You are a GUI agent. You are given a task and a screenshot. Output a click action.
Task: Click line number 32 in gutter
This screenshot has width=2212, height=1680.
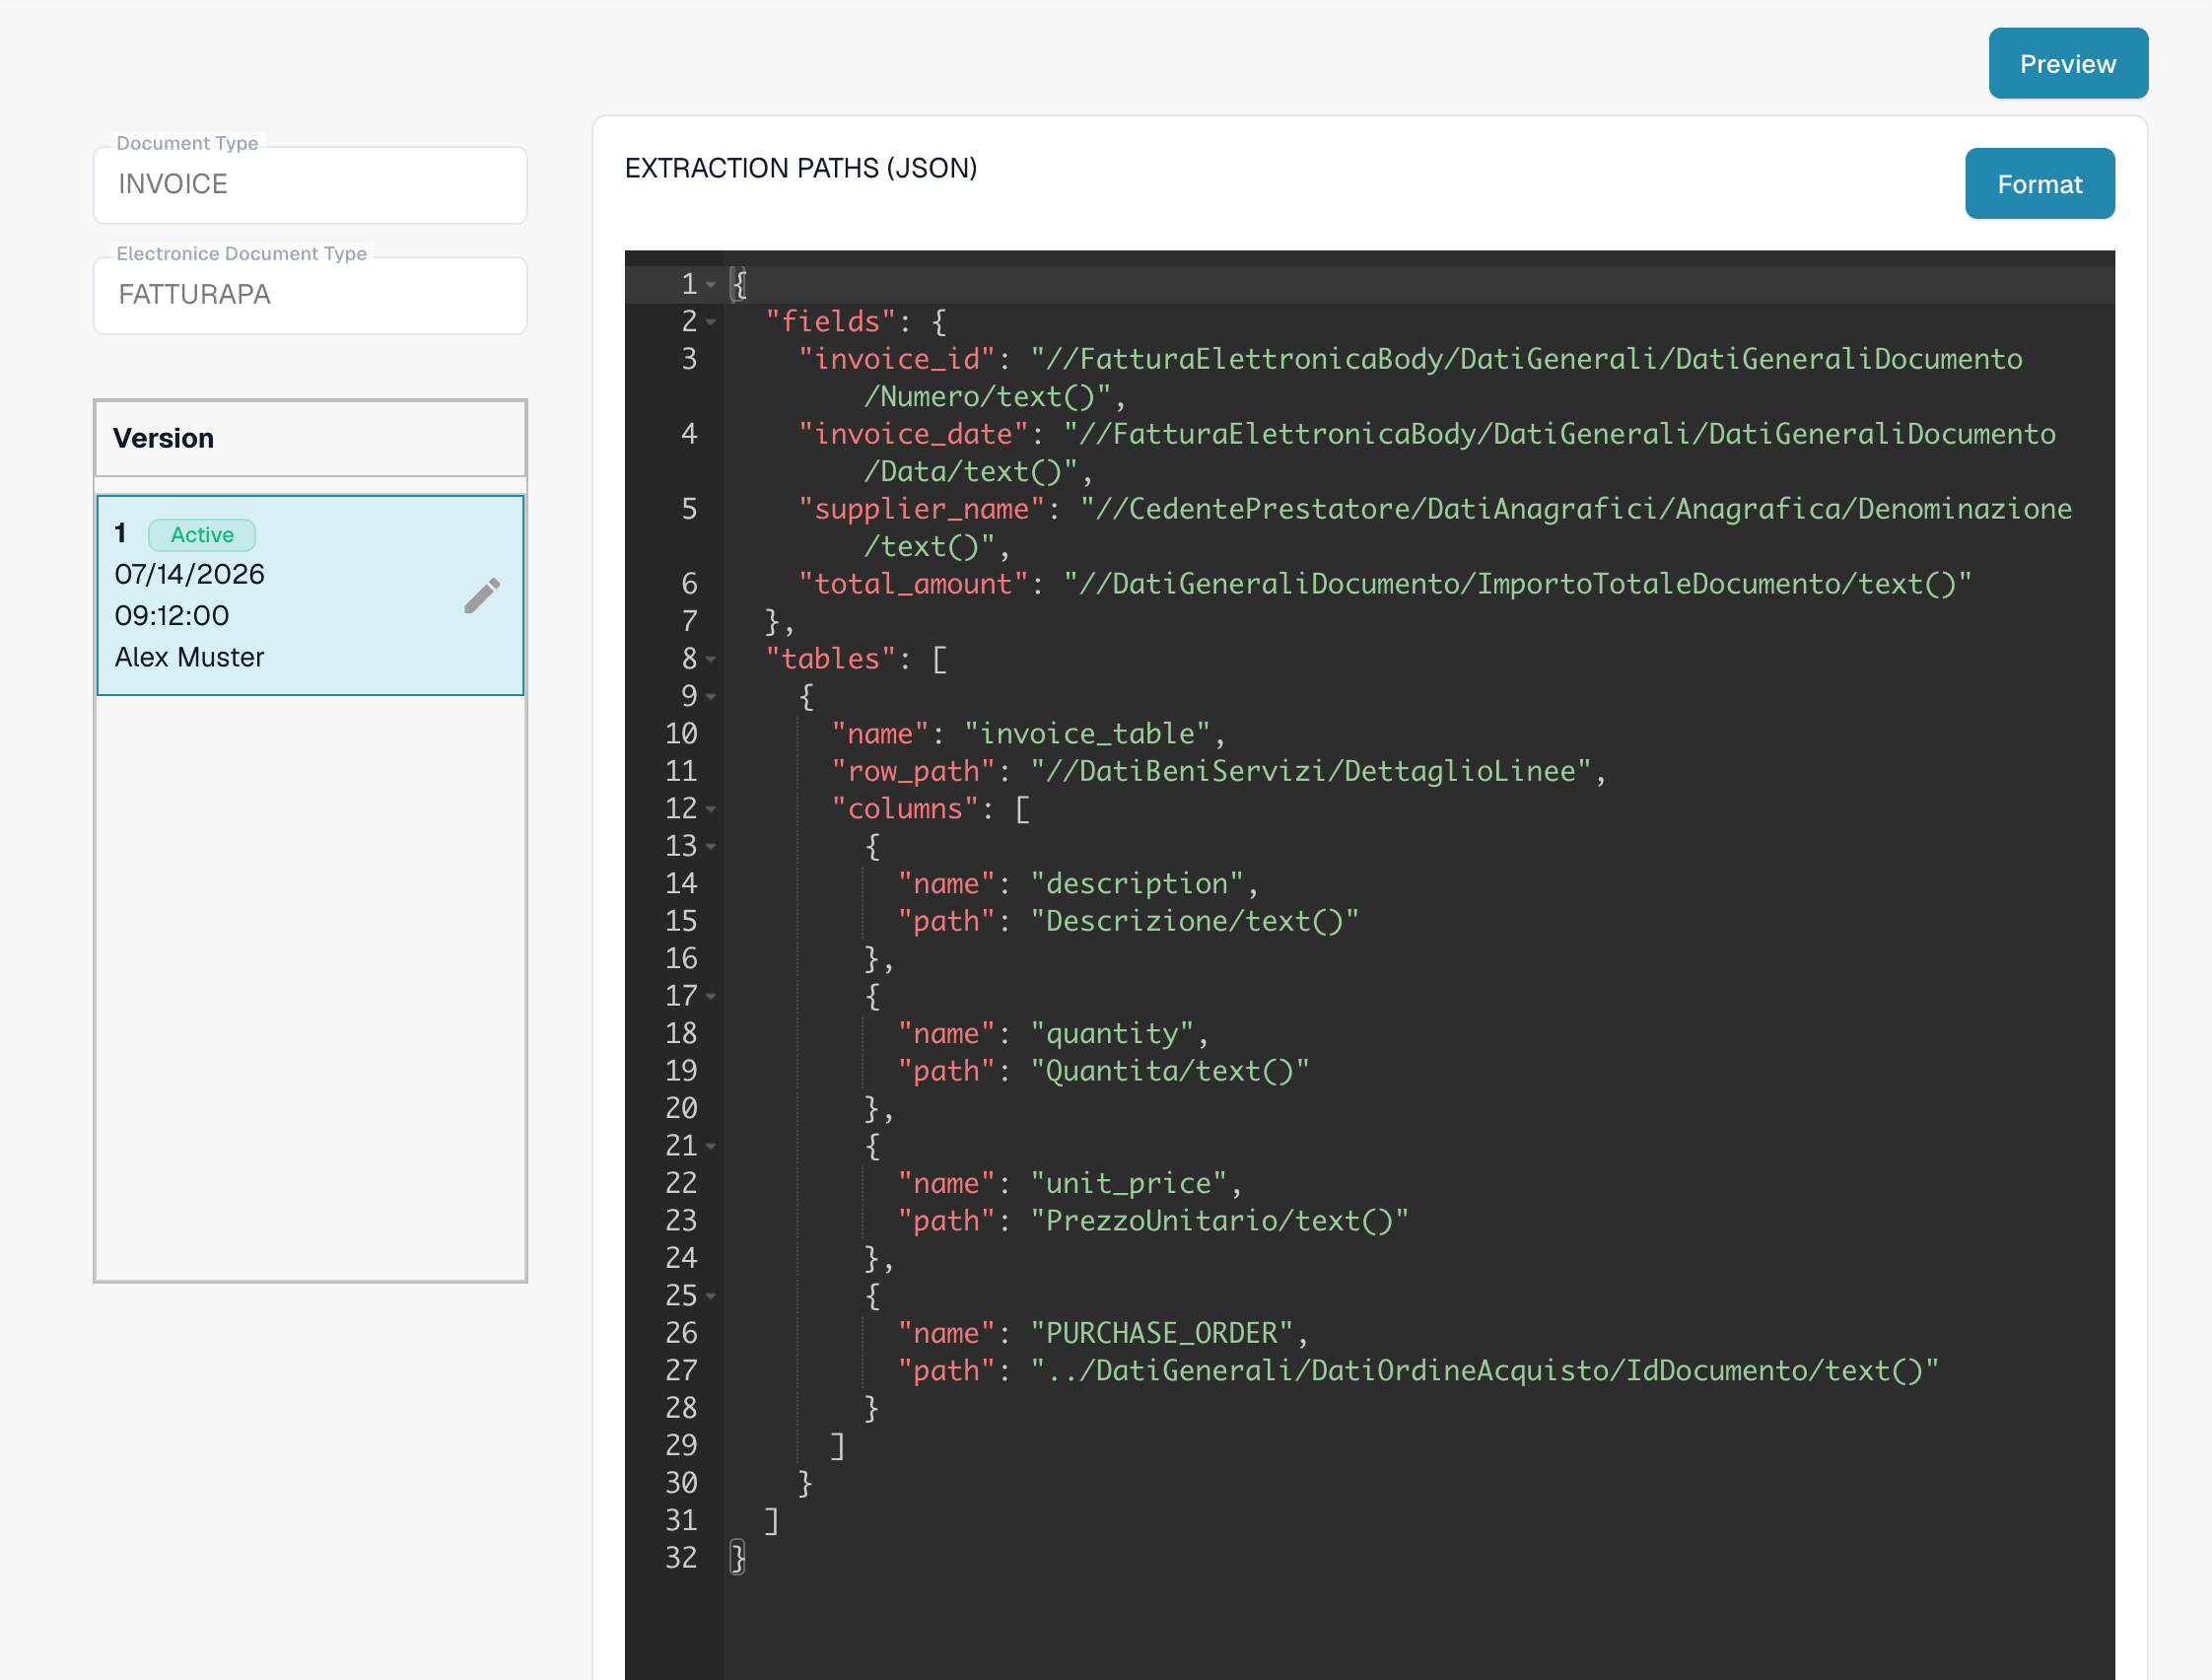(681, 1558)
